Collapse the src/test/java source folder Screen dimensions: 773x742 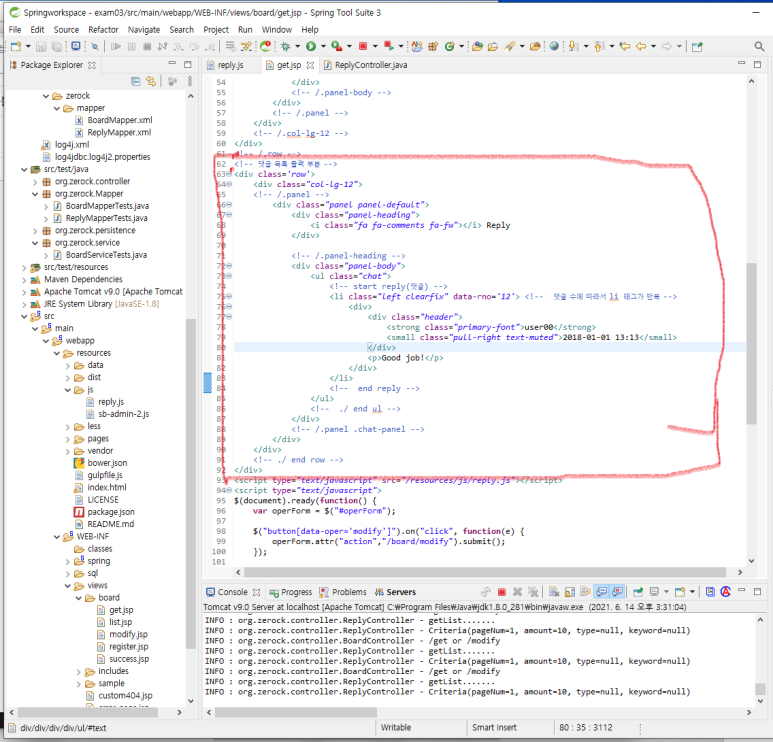24,170
